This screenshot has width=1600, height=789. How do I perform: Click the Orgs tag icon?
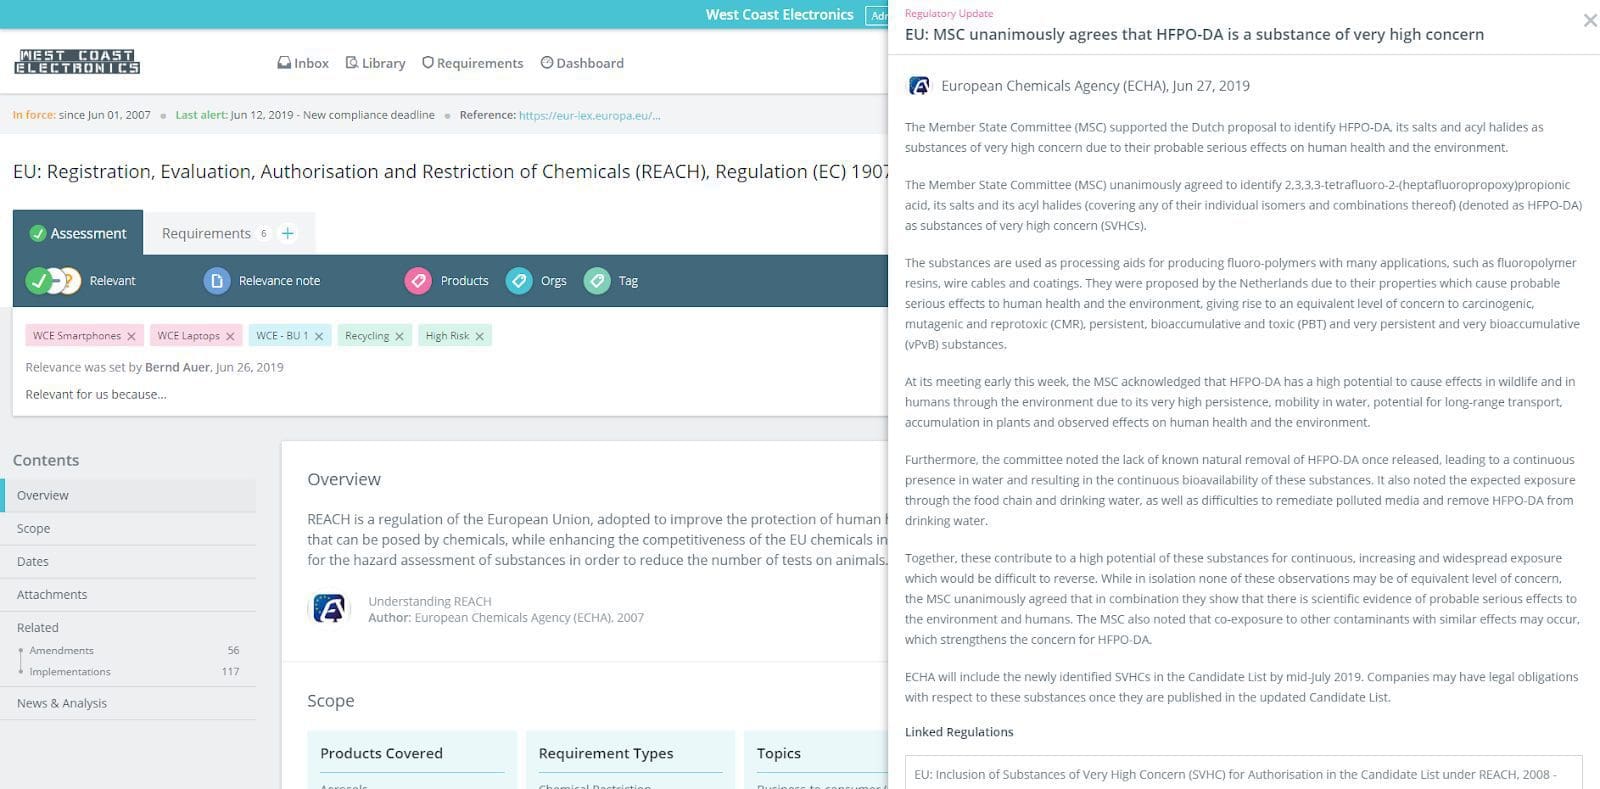point(518,281)
